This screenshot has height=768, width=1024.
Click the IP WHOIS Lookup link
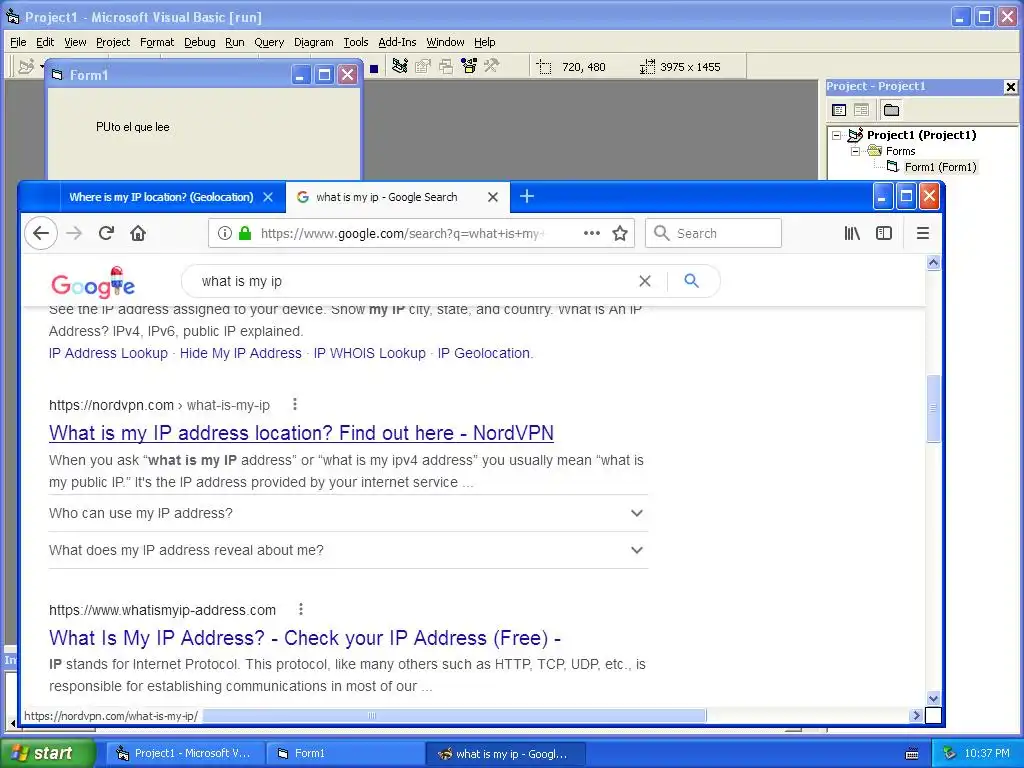(370, 353)
